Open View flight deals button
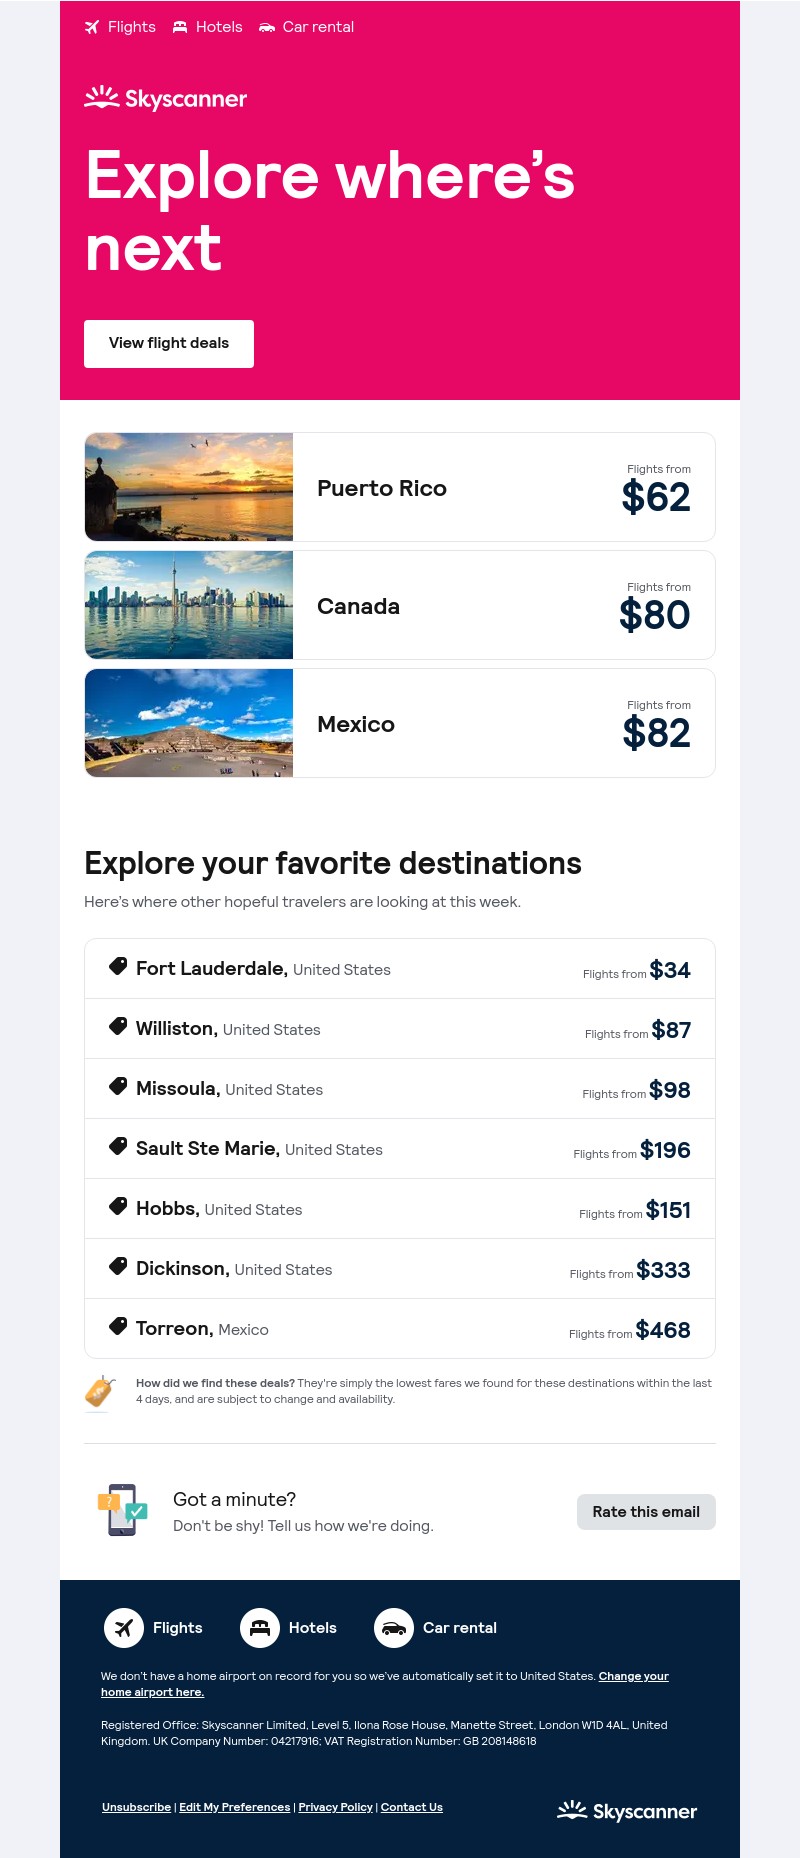This screenshot has height=1858, width=800. coord(169,344)
